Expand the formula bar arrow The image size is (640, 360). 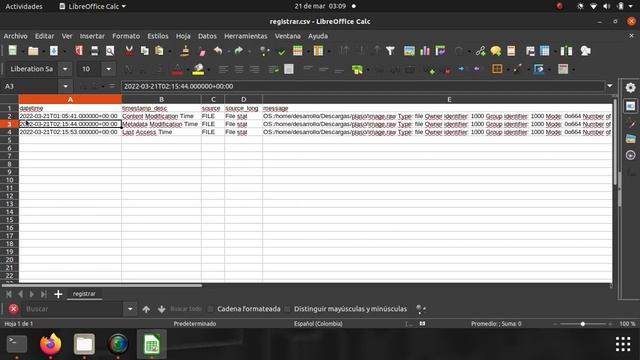610,86
